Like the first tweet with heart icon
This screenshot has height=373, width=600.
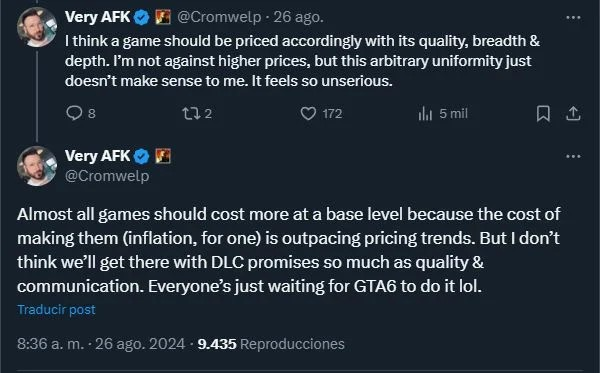click(x=308, y=114)
